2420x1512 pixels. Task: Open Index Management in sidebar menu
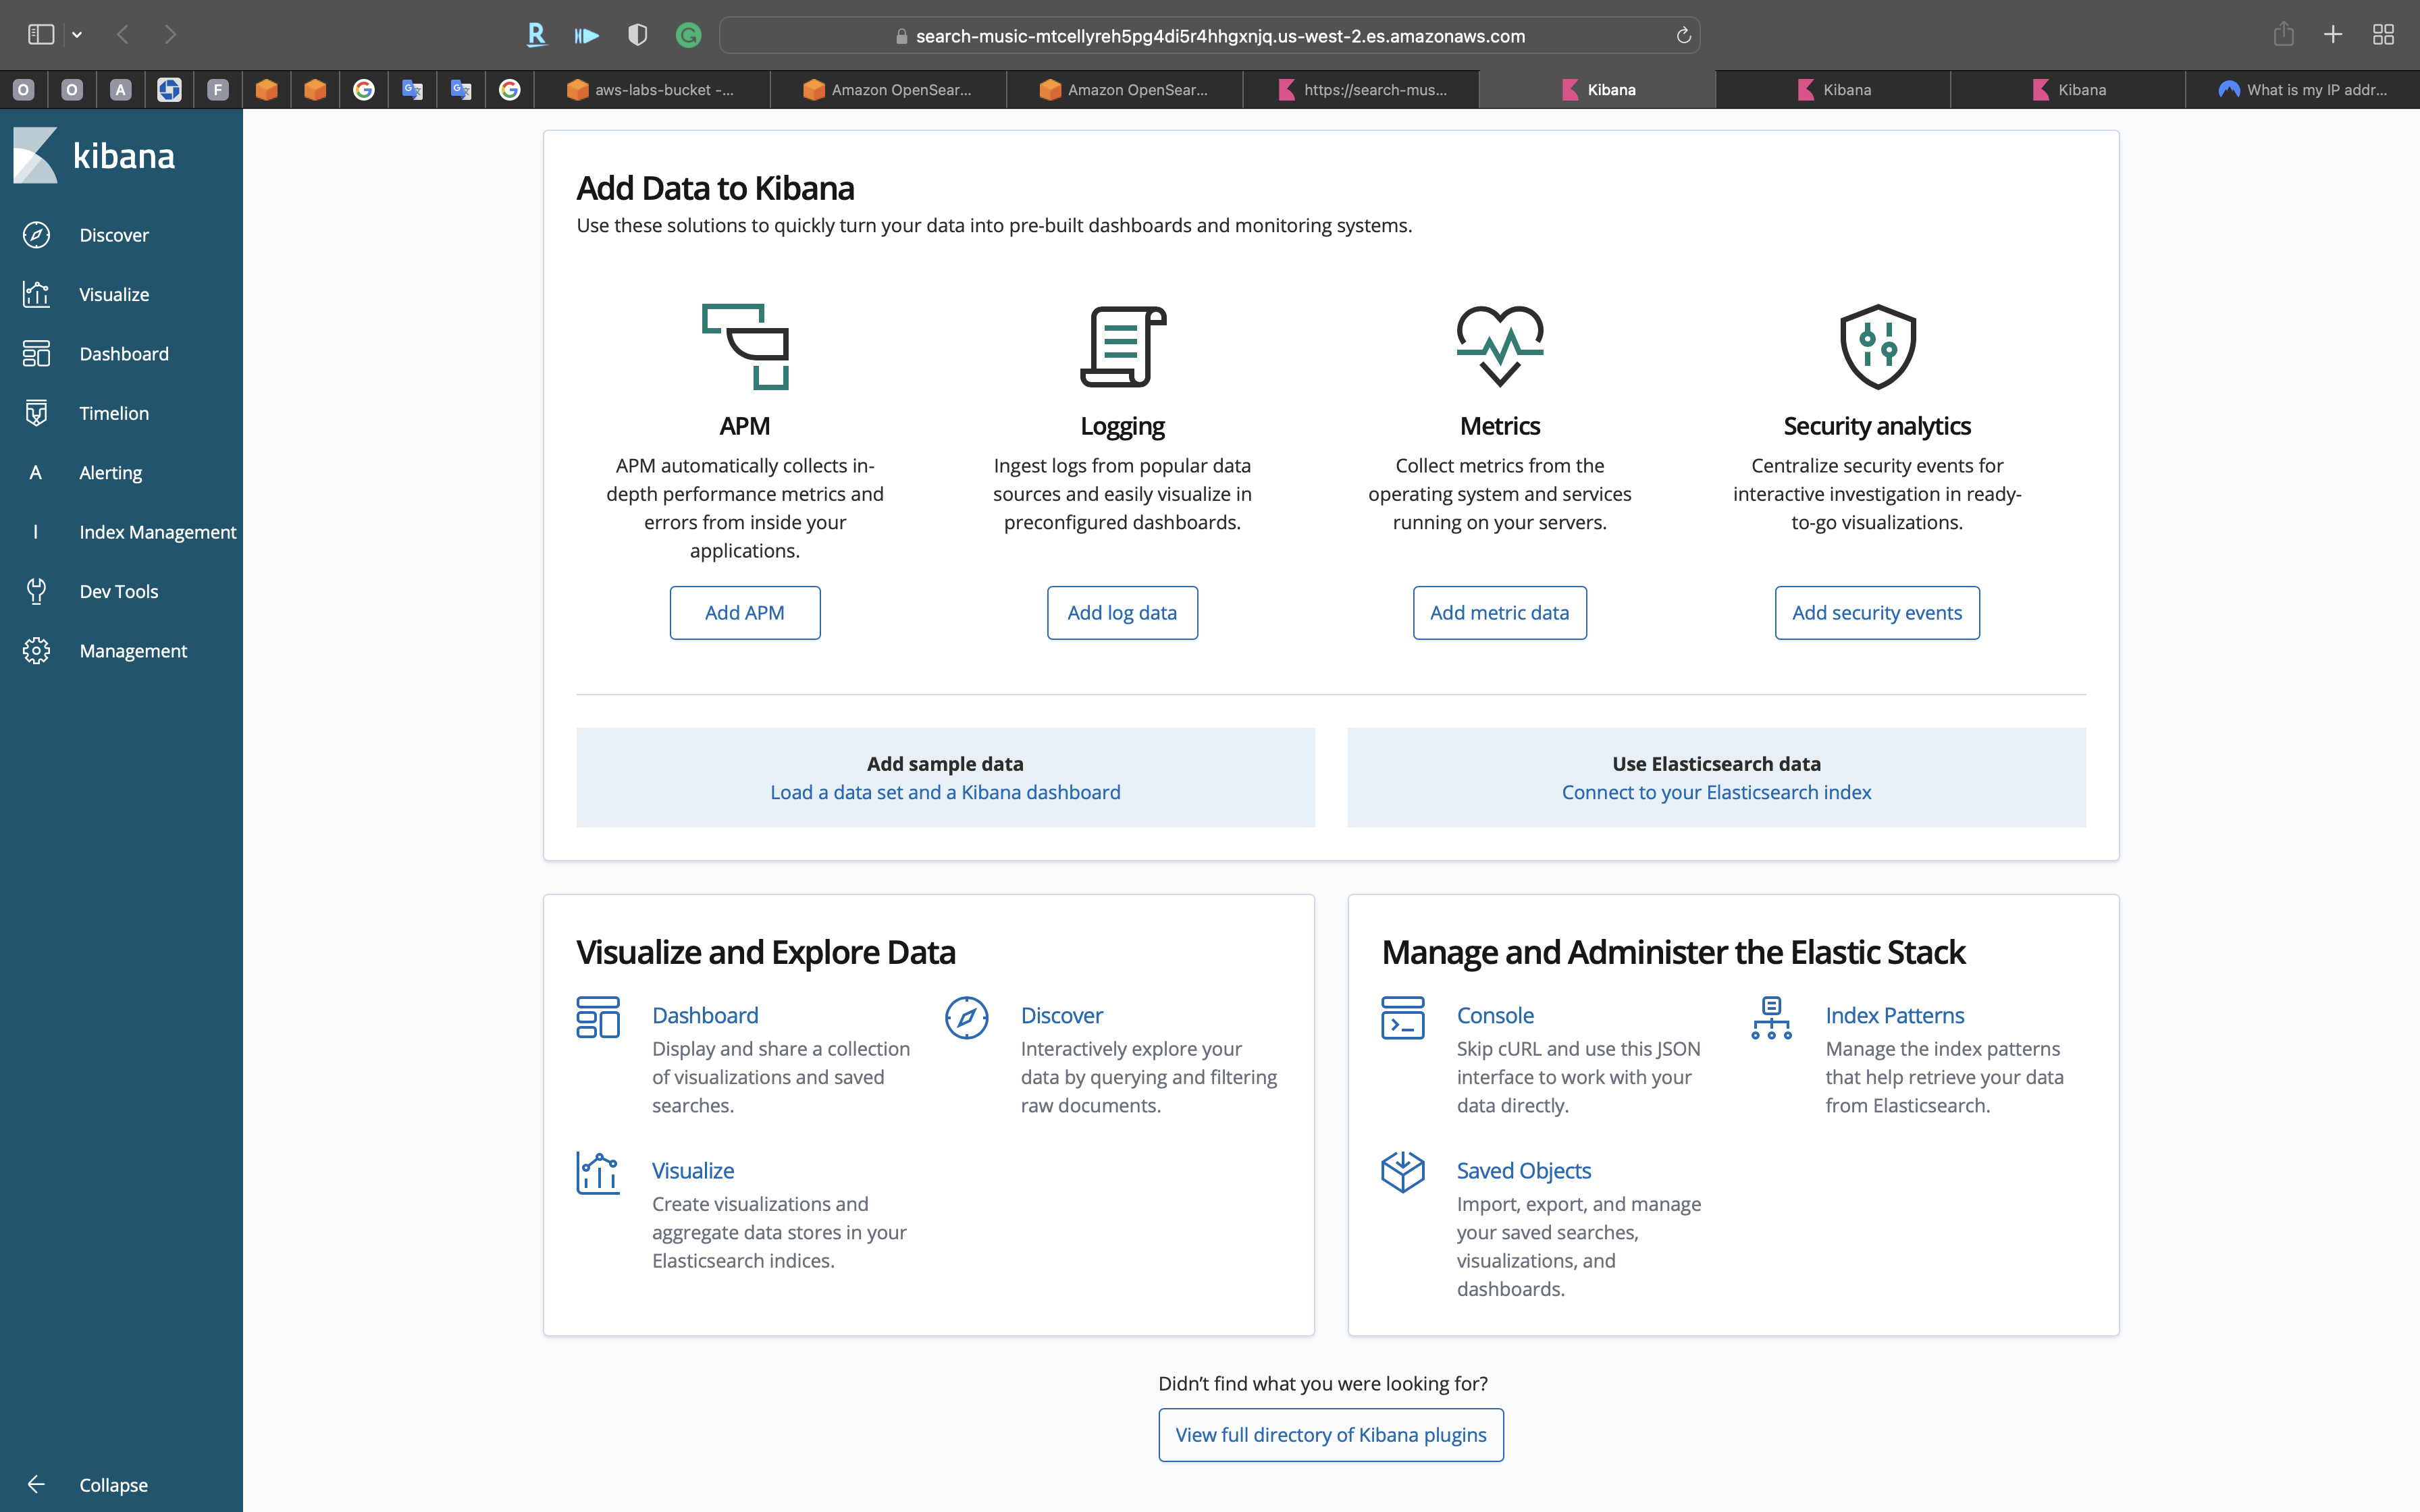coord(157,532)
